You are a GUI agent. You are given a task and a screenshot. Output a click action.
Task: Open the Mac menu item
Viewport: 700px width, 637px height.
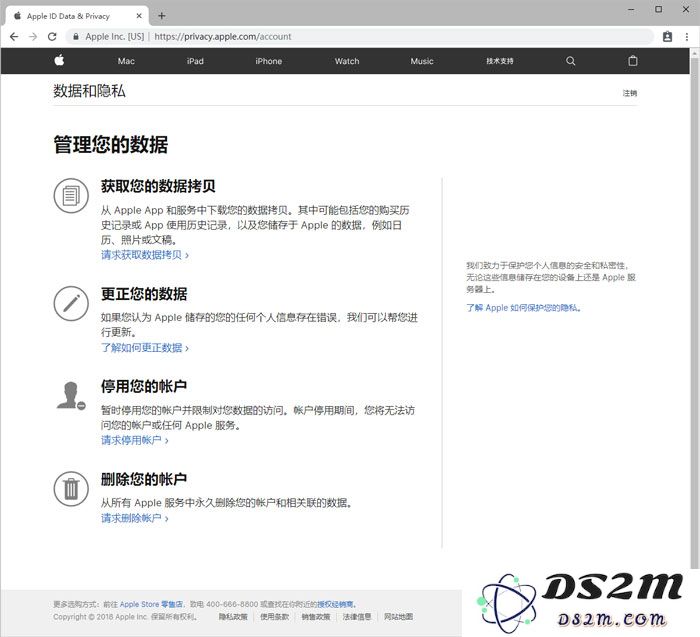click(126, 61)
